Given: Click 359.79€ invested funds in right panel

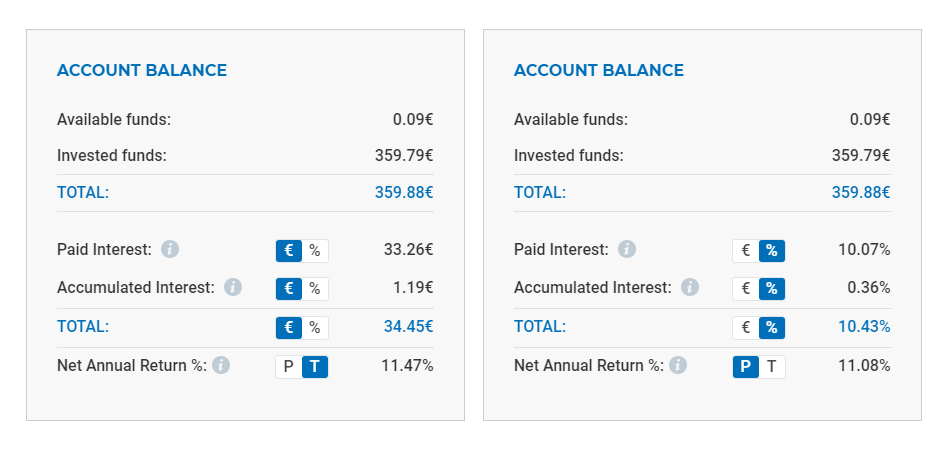Looking at the screenshot, I should [x=861, y=156].
